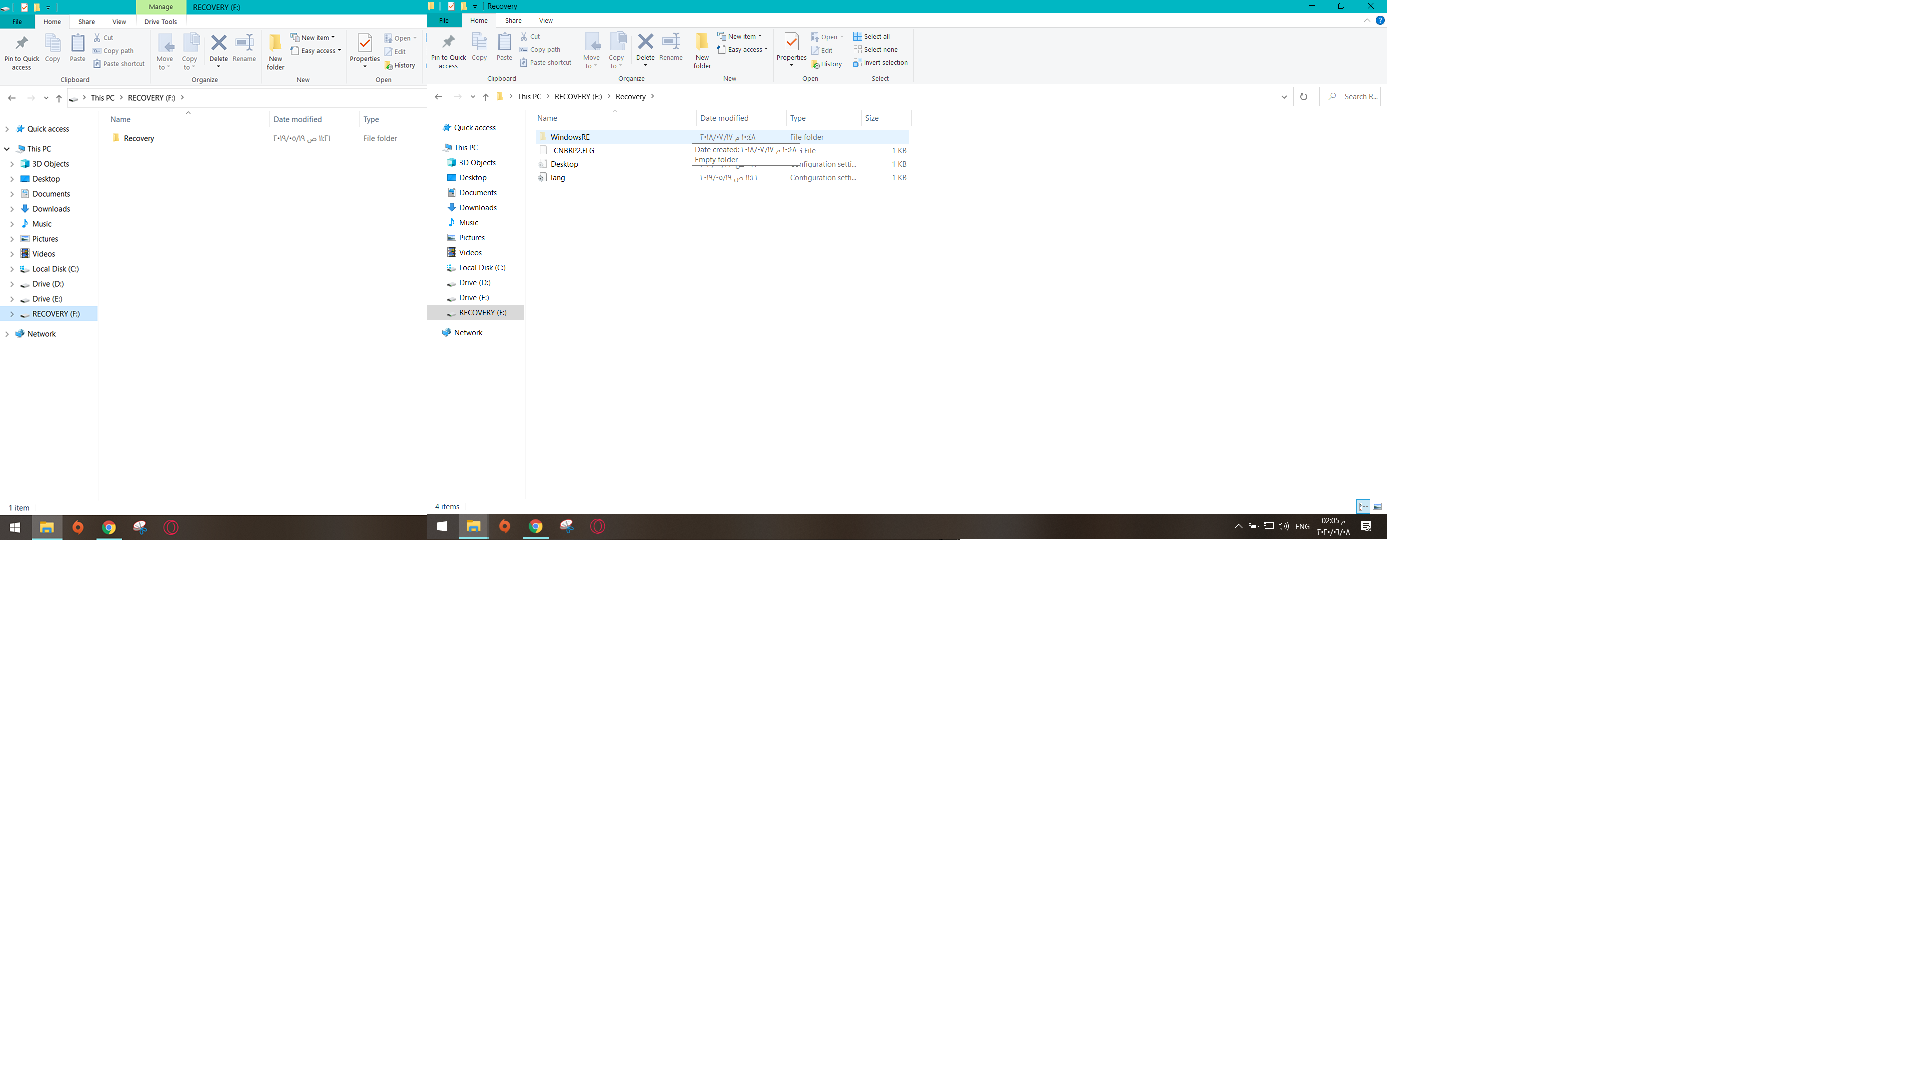Click Pin to Quick access in RECOVERY (F:) window
Screen dimensions: 1920x1080
click(21, 52)
